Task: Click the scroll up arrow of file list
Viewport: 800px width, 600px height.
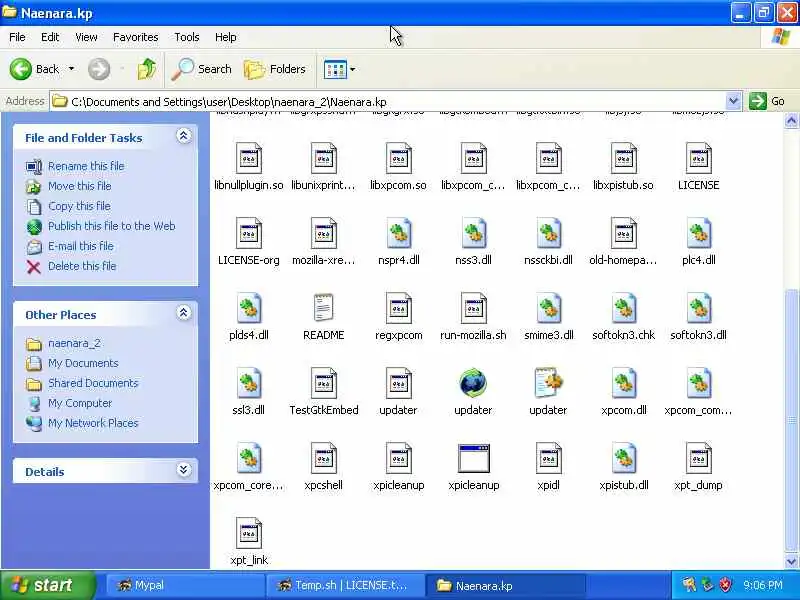Action: click(x=791, y=120)
